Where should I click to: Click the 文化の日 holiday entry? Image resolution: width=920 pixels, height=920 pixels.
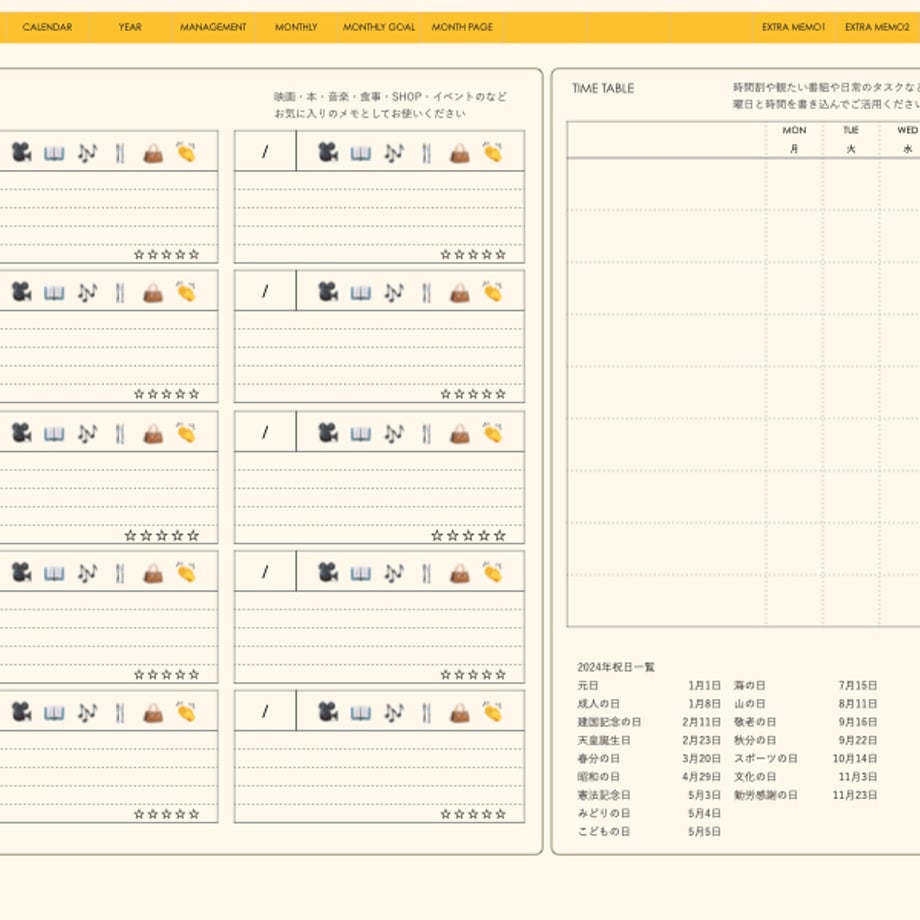coord(755,777)
